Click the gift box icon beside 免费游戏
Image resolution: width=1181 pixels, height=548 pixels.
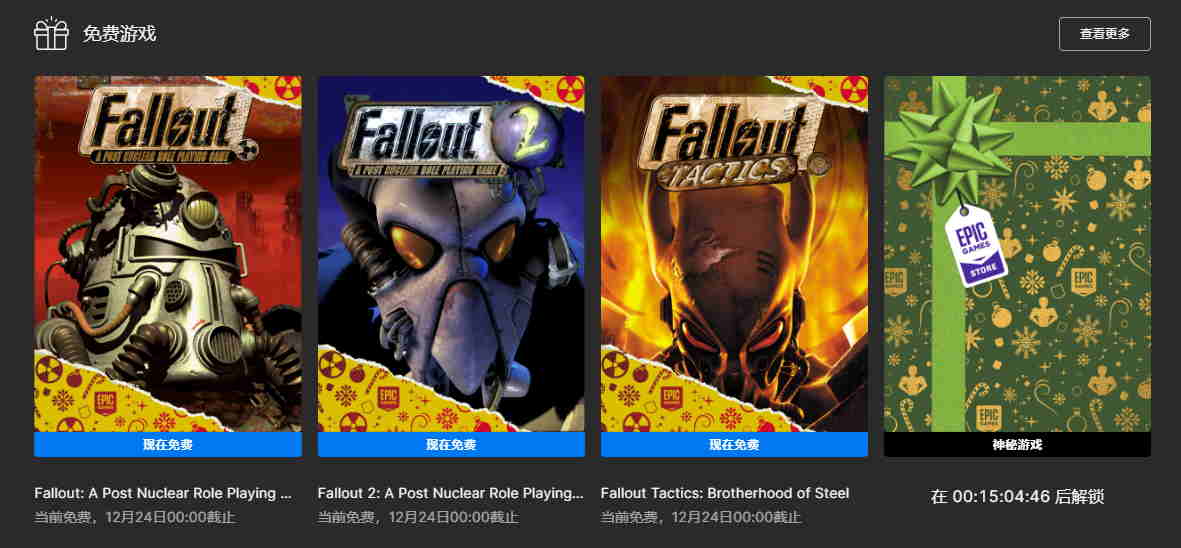pos(51,34)
